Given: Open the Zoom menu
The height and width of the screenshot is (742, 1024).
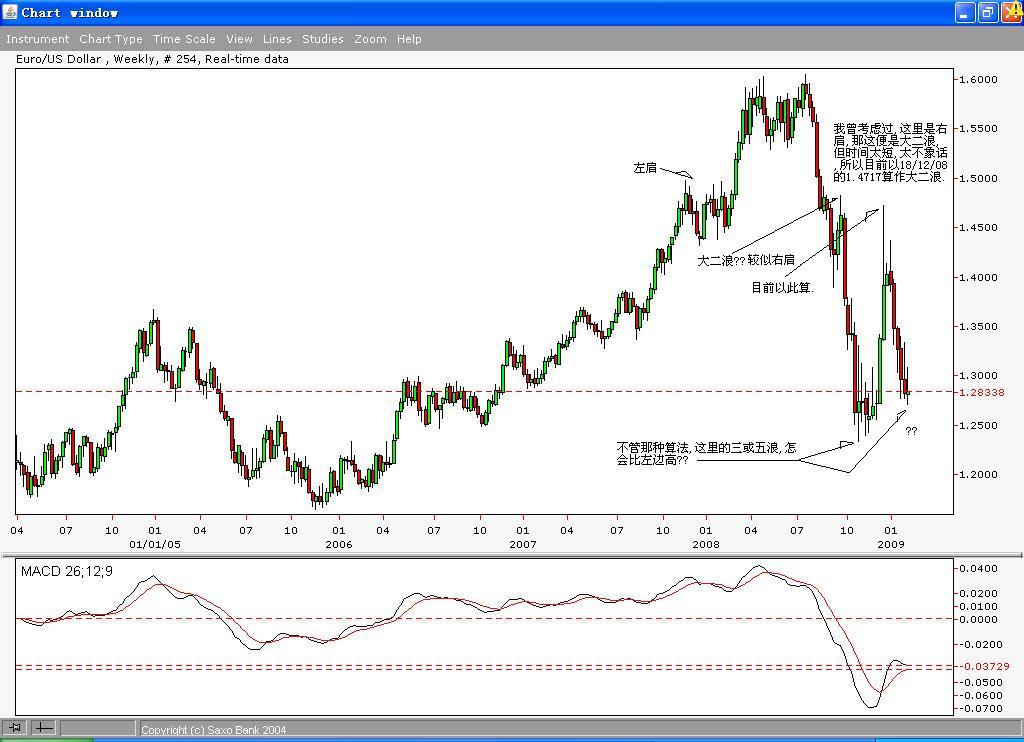Looking at the screenshot, I should (x=370, y=39).
